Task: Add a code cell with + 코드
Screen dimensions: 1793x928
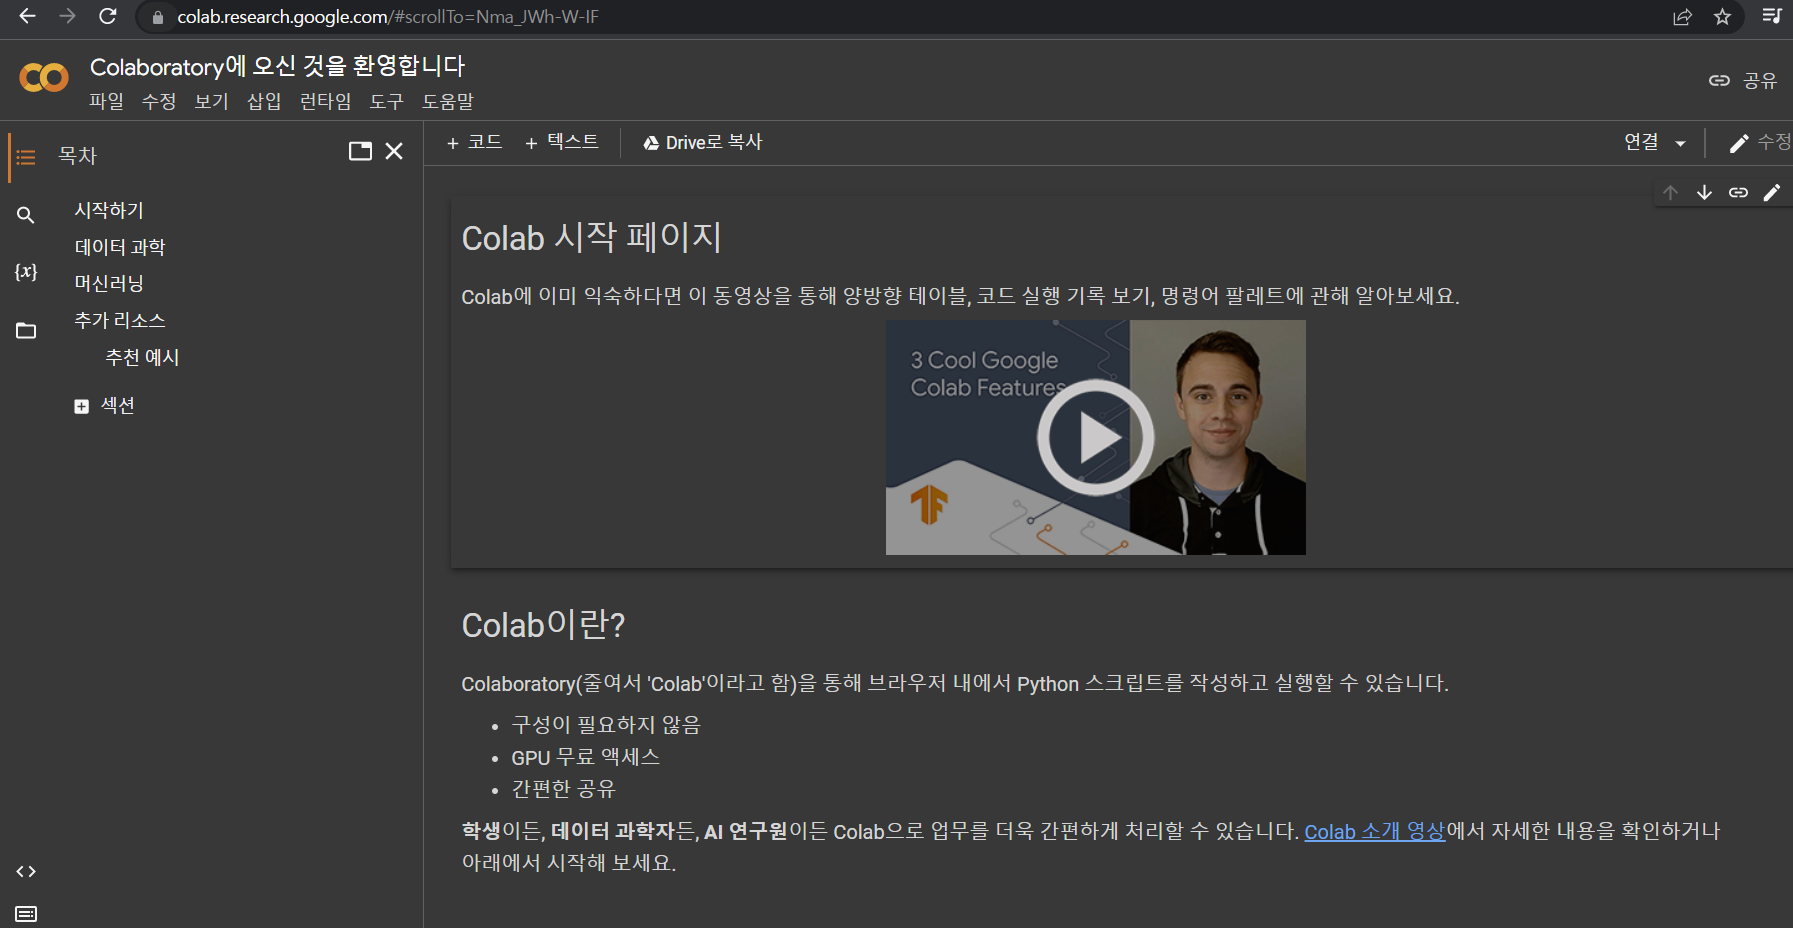Action: pos(474,142)
